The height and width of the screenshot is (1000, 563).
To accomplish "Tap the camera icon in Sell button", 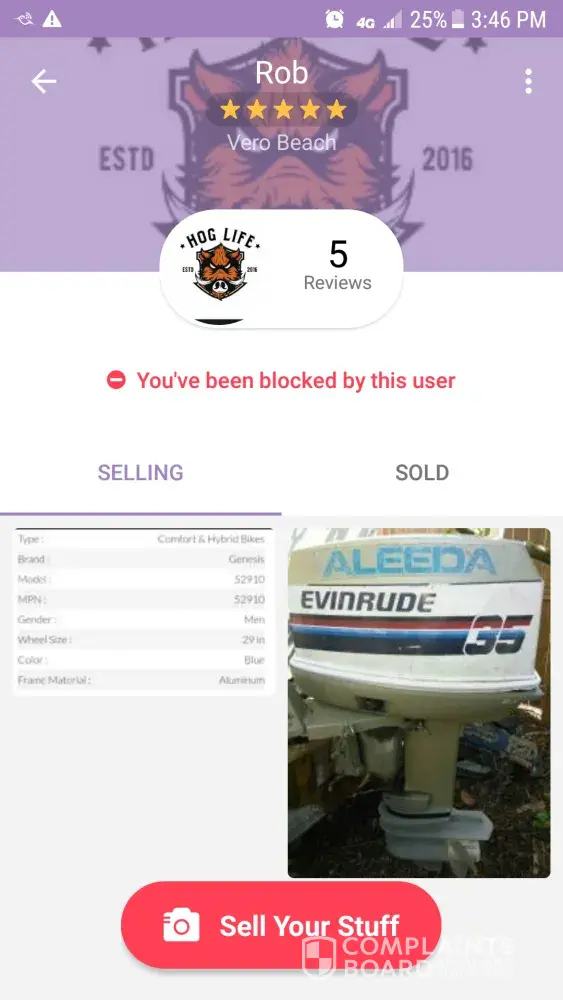I will point(181,925).
